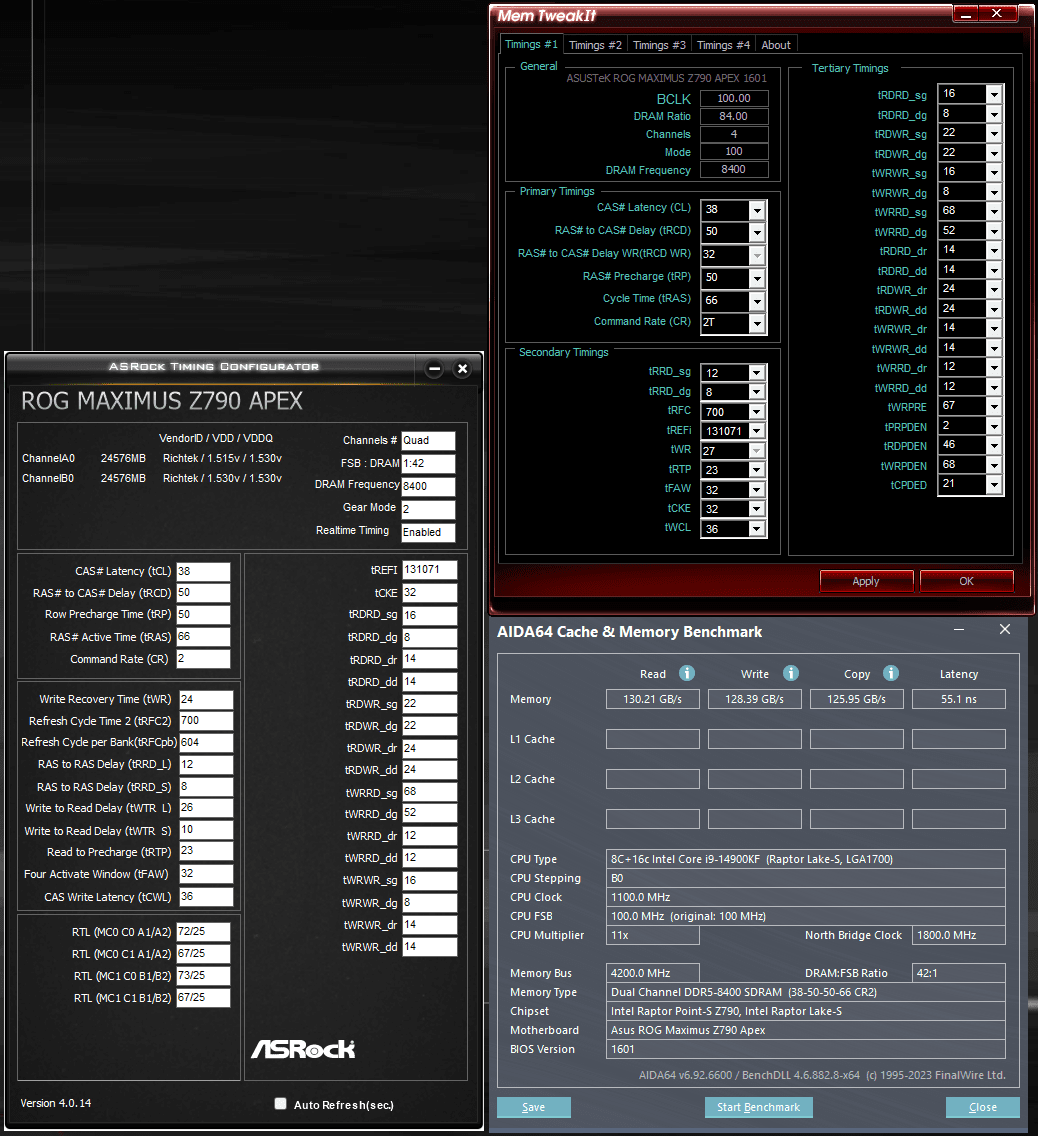Click the Memory Read result 130.21 GB/s
Image resolution: width=1038 pixels, height=1136 pixels.
653,699
